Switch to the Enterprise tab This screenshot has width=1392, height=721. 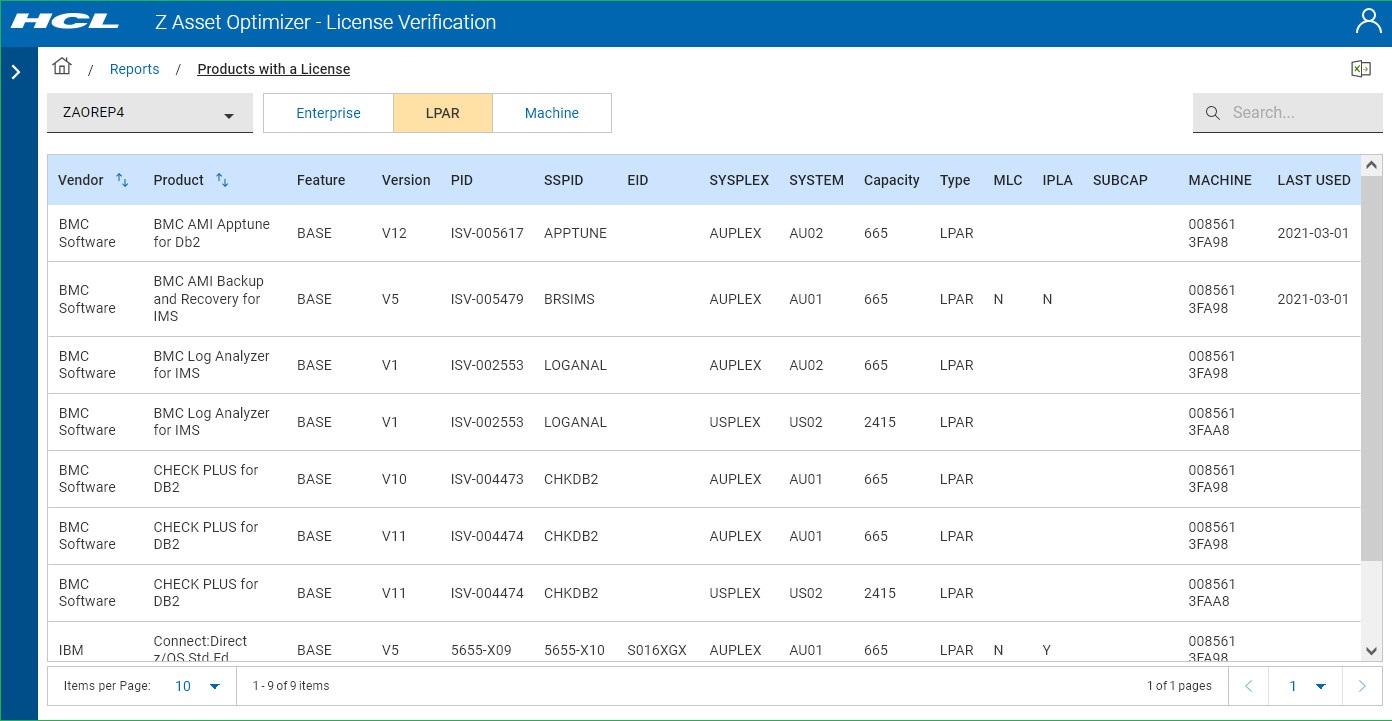[328, 113]
